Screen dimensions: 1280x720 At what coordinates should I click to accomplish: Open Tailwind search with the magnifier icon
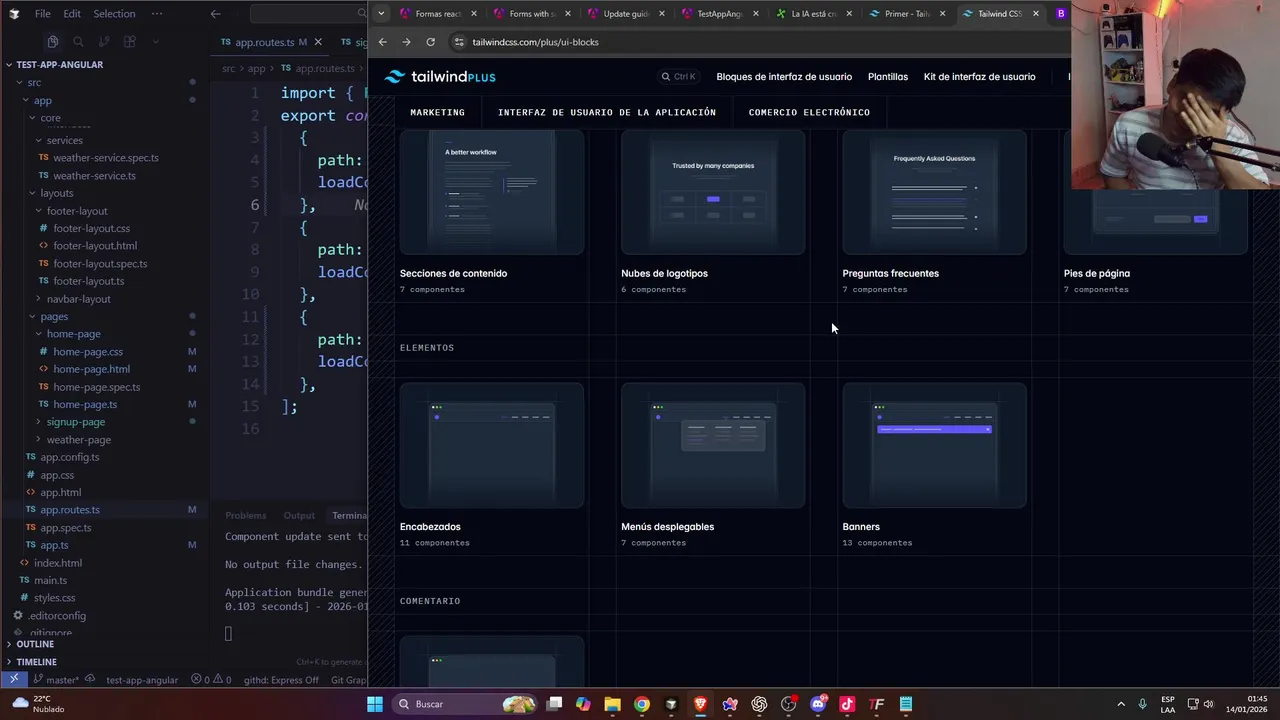tap(666, 77)
